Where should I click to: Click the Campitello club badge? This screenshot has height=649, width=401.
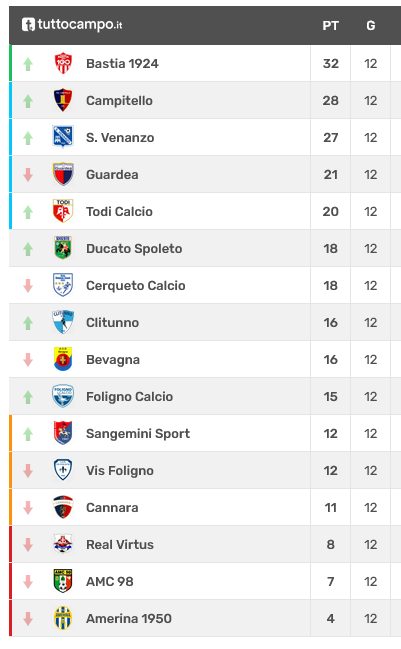click(63, 100)
